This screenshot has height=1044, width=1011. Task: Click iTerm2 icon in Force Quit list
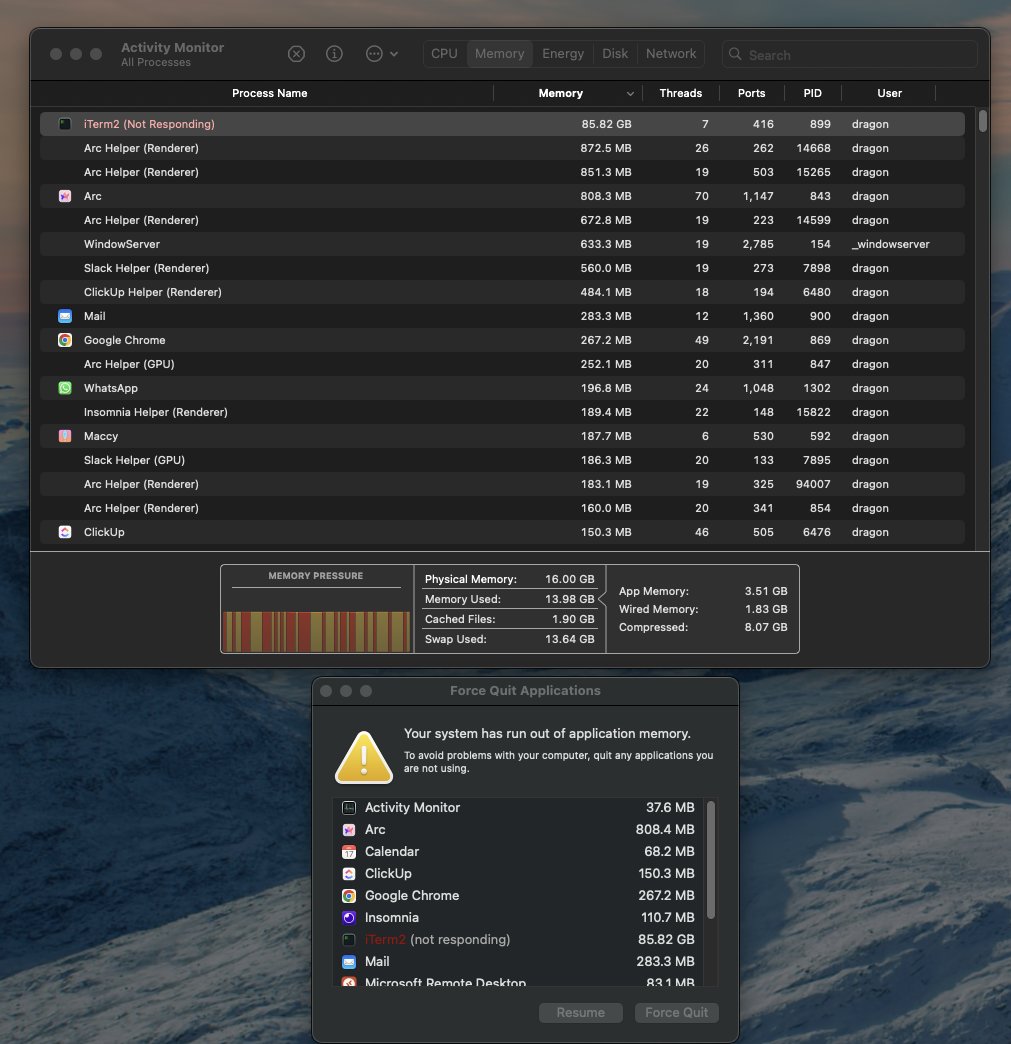349,939
